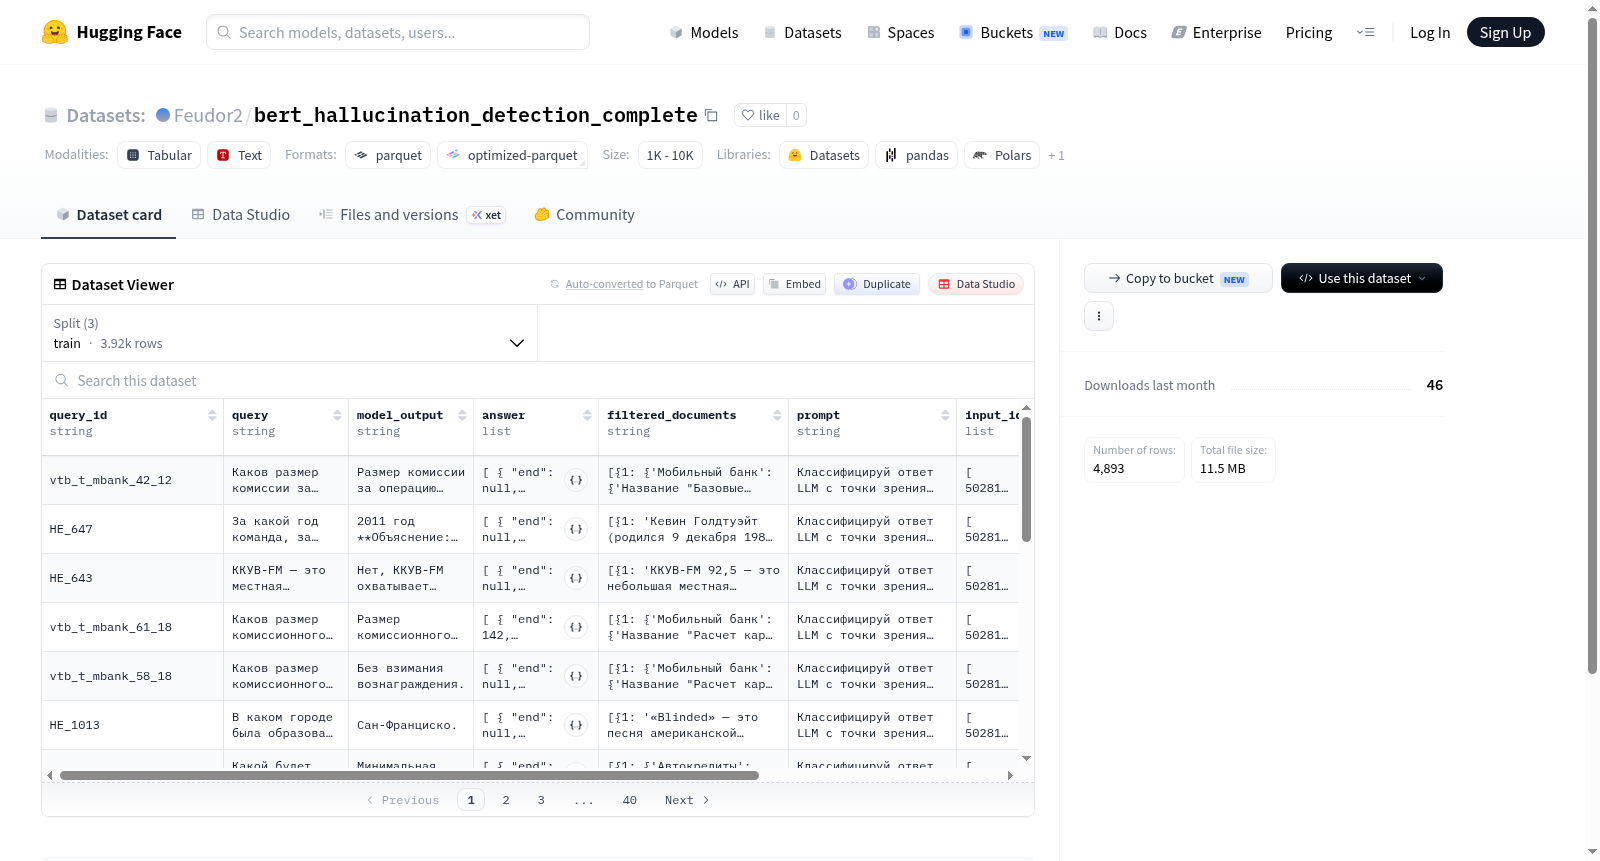Open the more navigation menu icon
Image resolution: width=1600 pixels, height=861 pixels.
tap(1365, 32)
